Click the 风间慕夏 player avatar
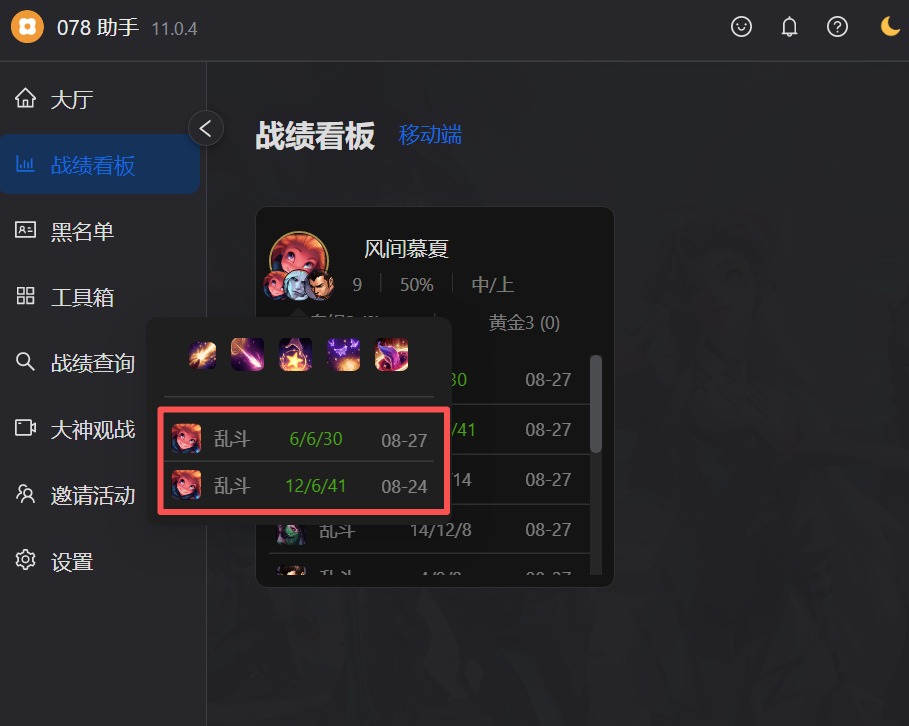Screen dimensions: 909x726 (299, 260)
